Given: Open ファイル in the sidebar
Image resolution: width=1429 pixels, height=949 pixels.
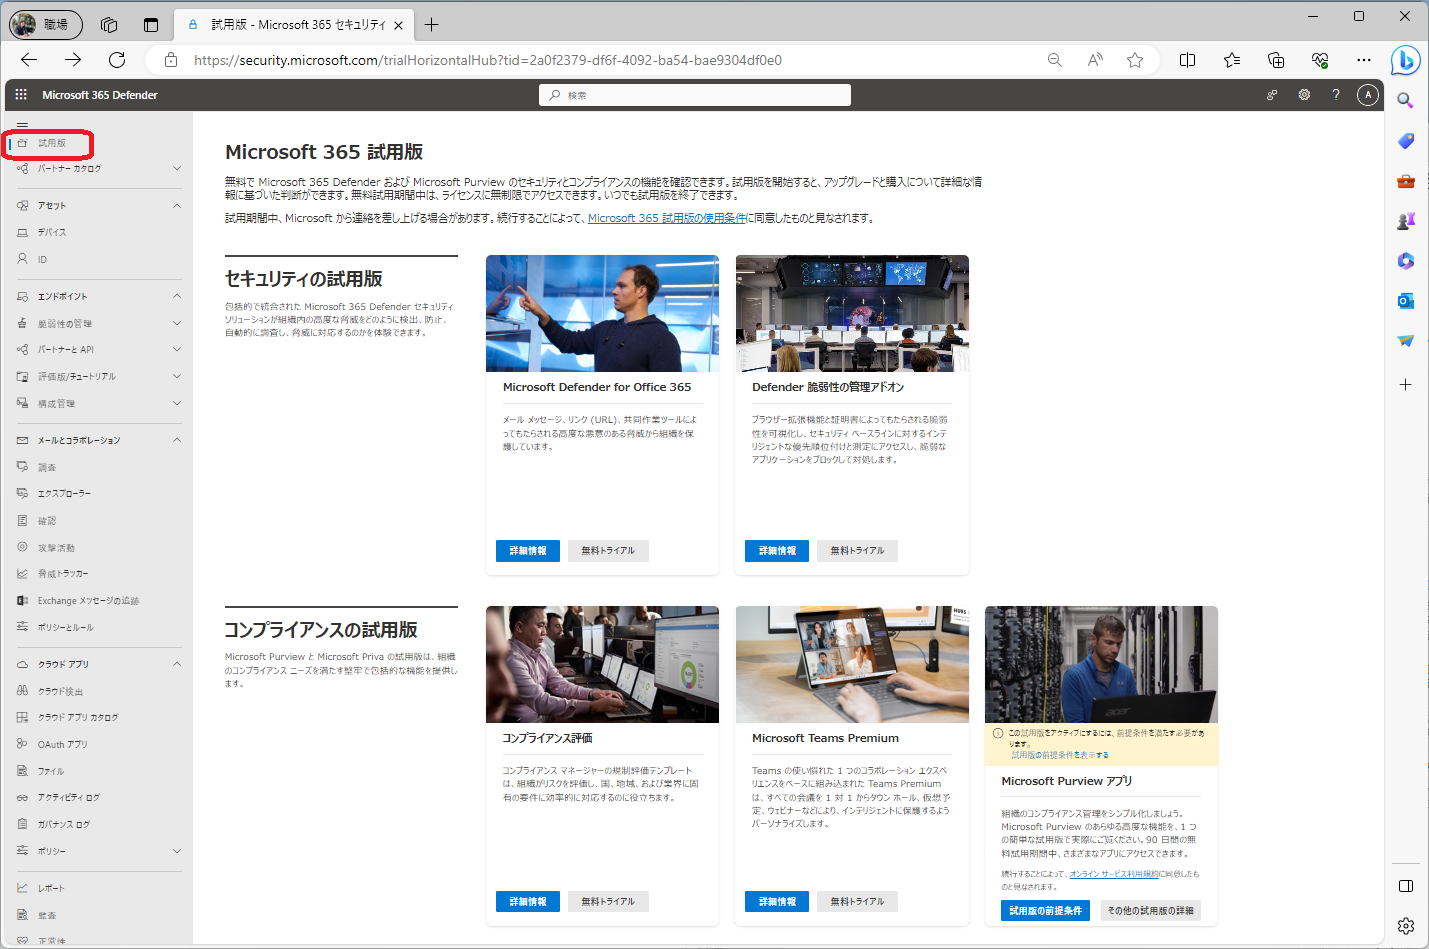Looking at the screenshot, I should [x=51, y=771].
